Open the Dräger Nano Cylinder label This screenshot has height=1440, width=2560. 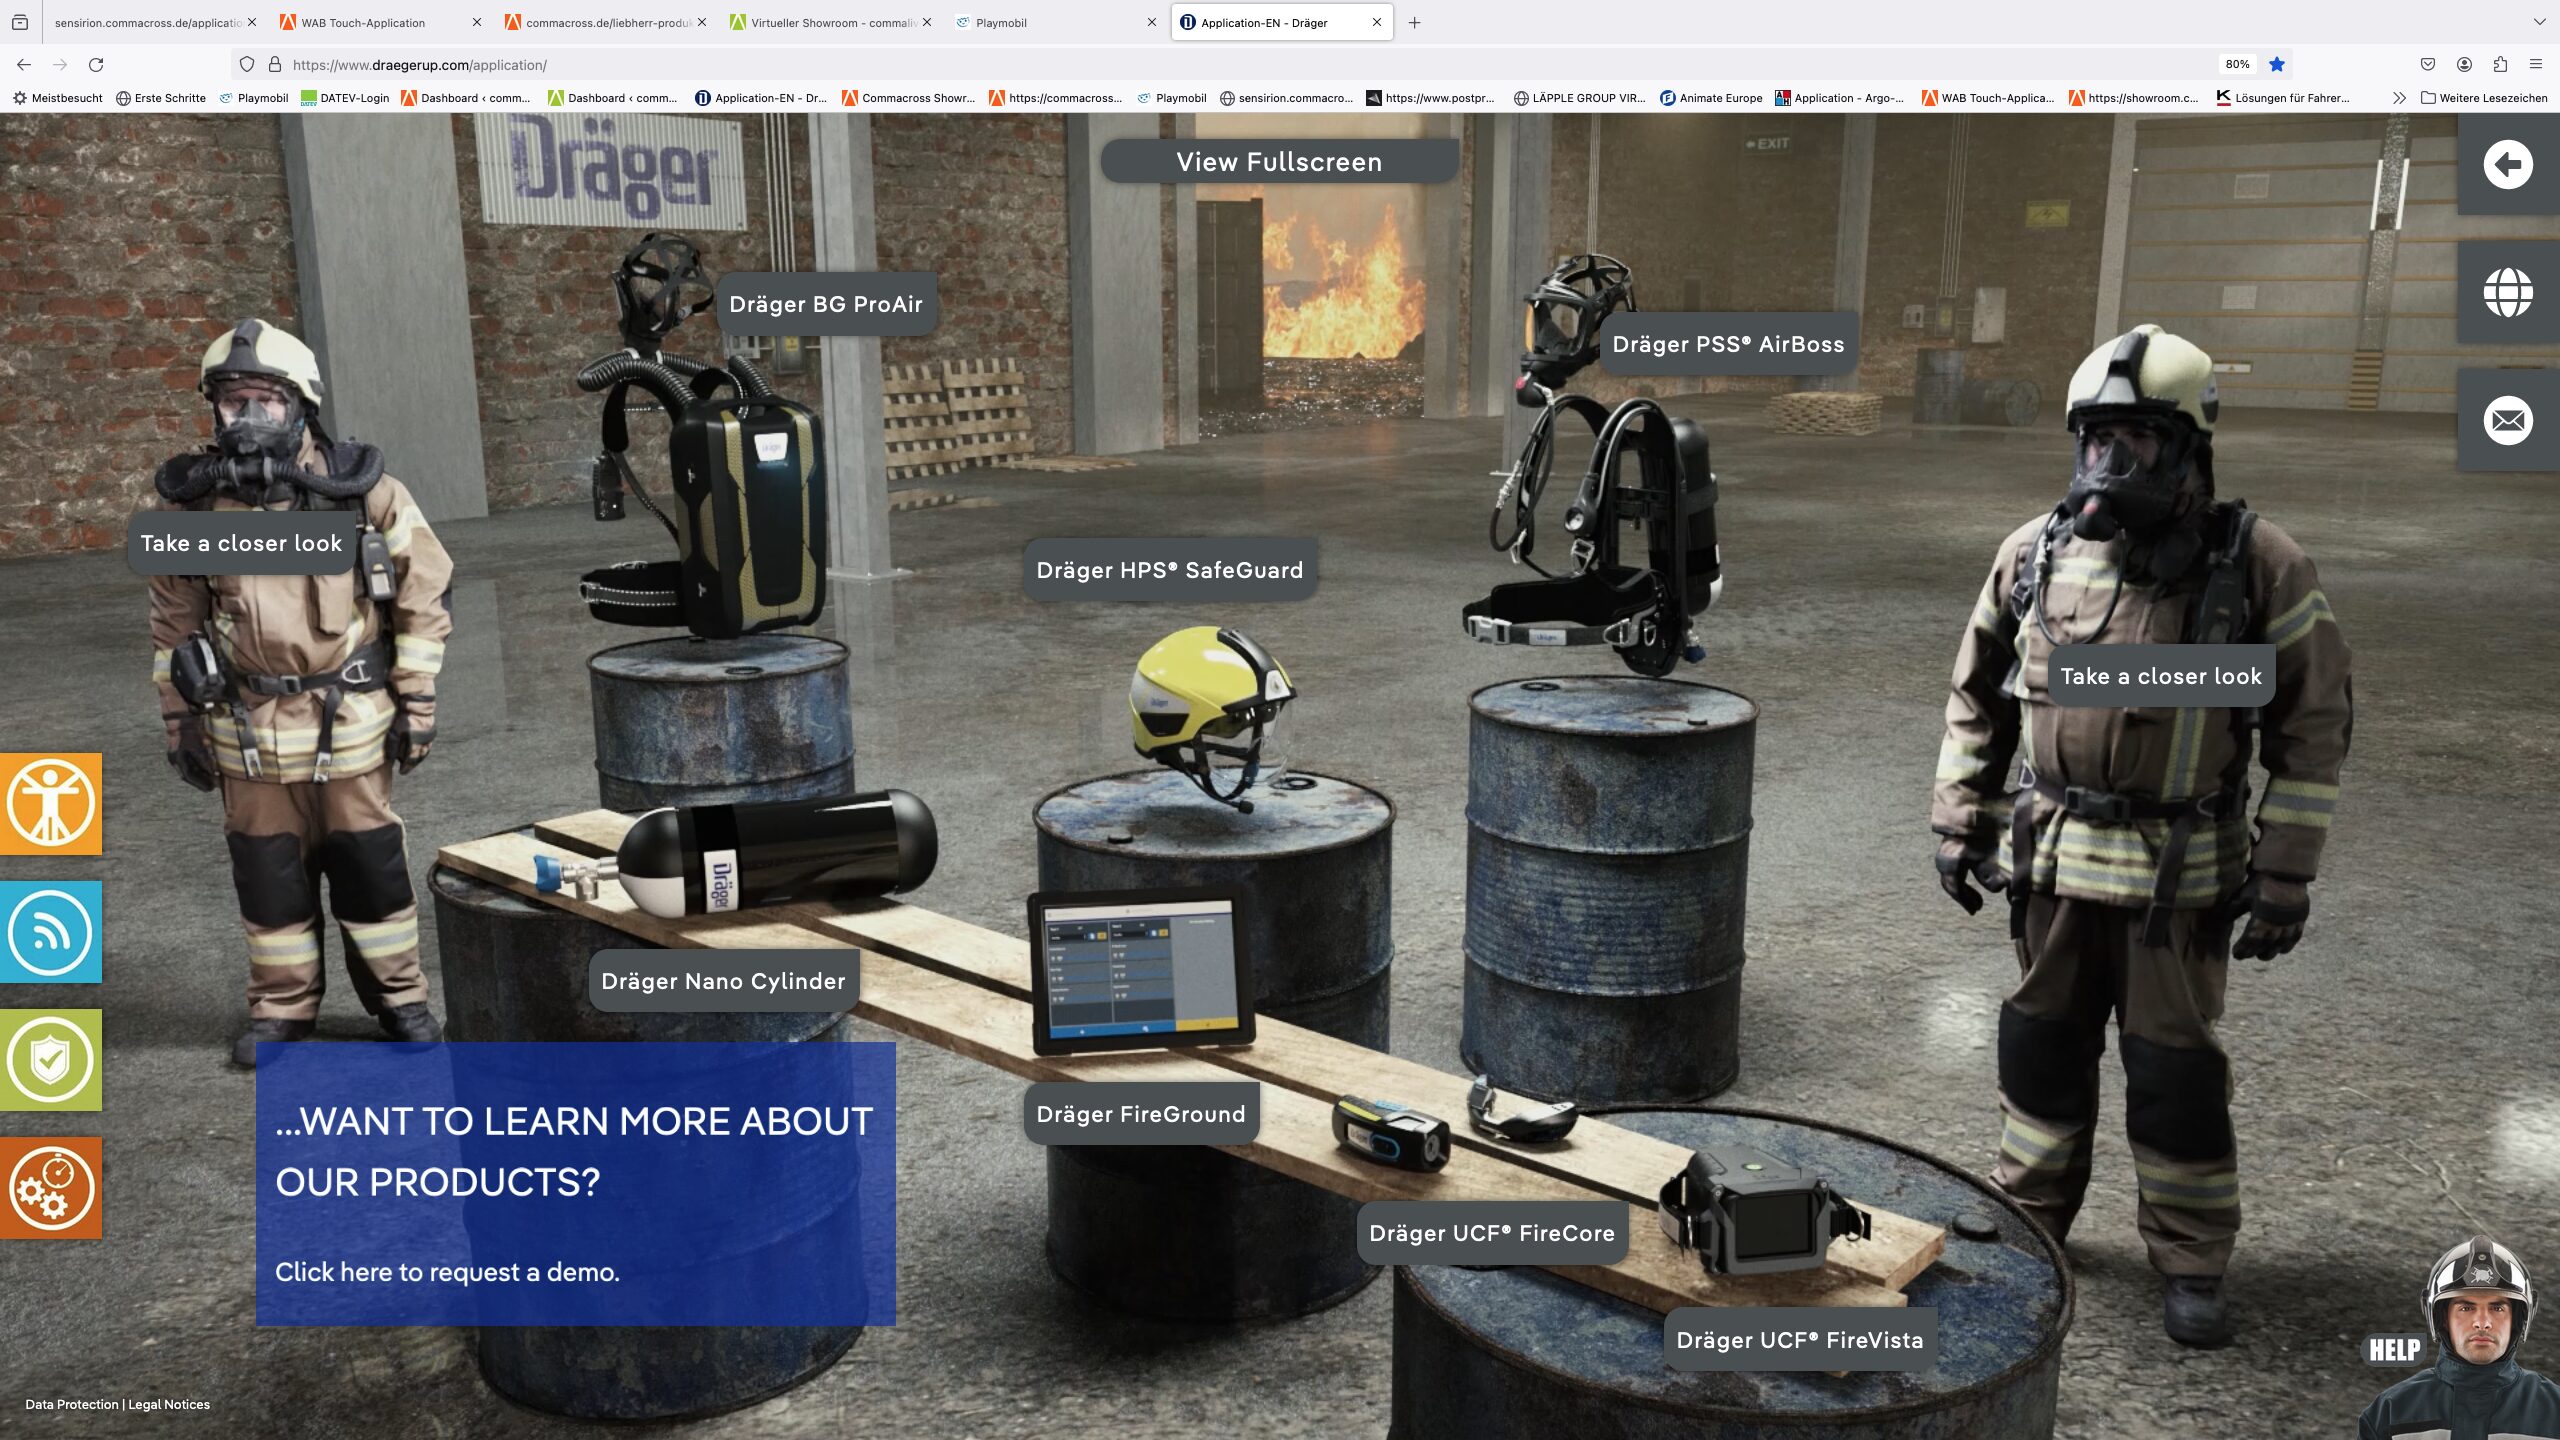point(723,981)
